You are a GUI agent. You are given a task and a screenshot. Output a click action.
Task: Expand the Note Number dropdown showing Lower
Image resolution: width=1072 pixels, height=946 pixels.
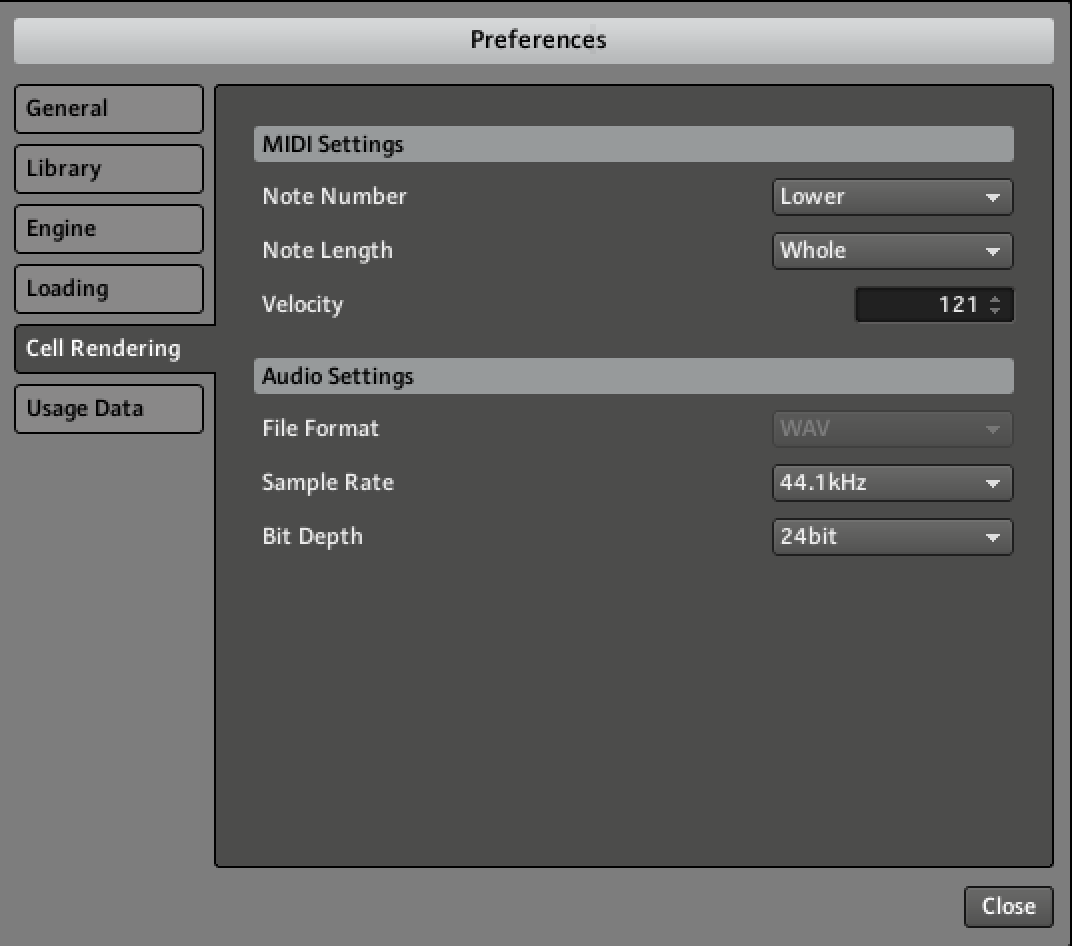click(892, 197)
